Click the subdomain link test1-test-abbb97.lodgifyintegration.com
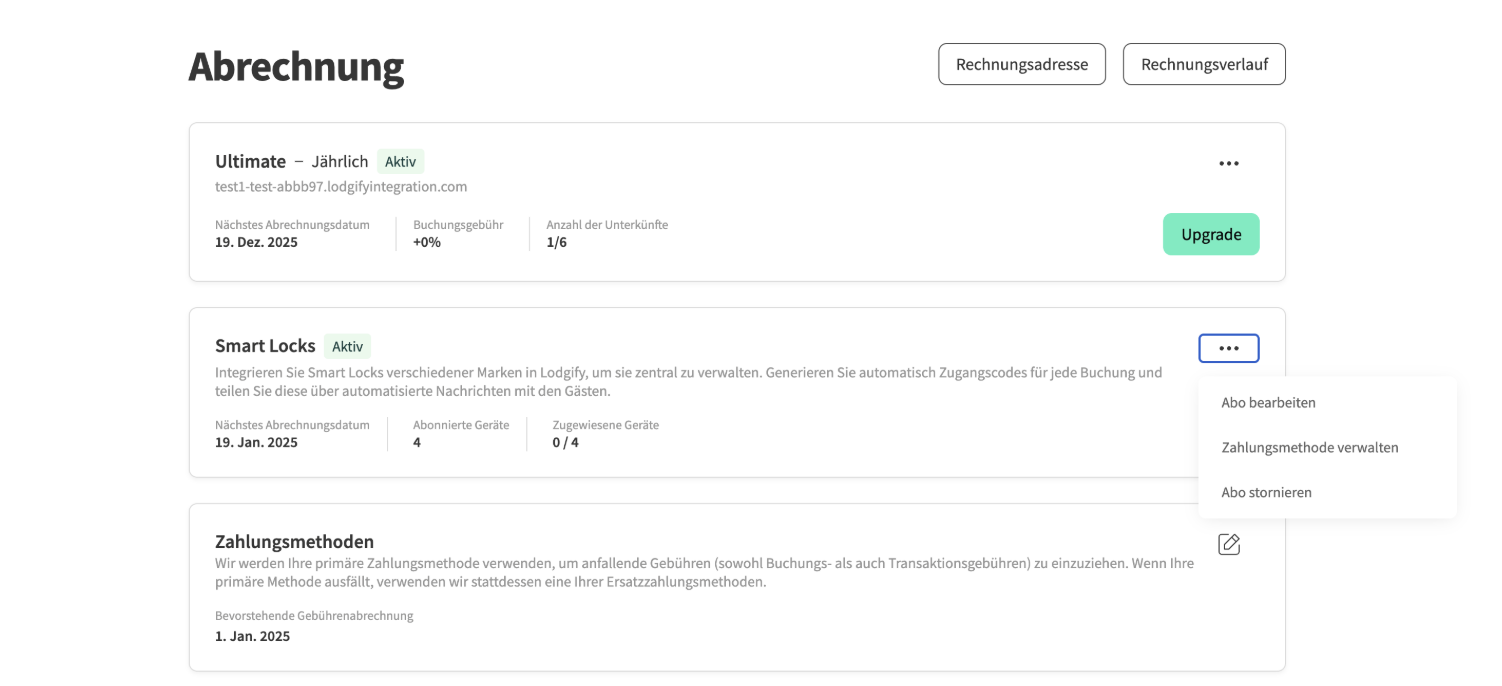The image size is (1502, 686). [341, 186]
